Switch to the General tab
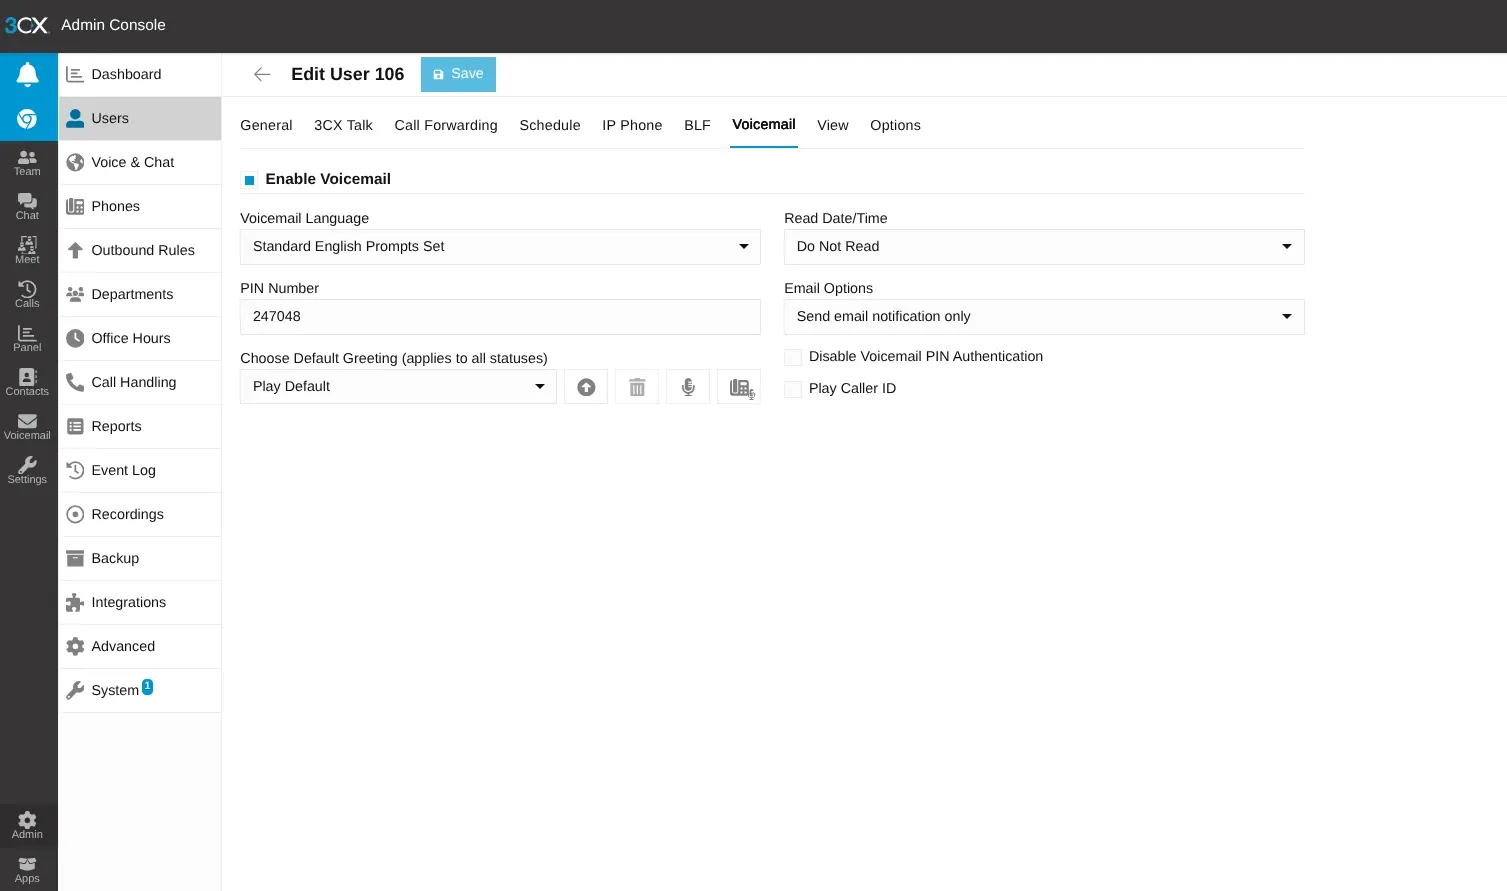 click(x=266, y=126)
